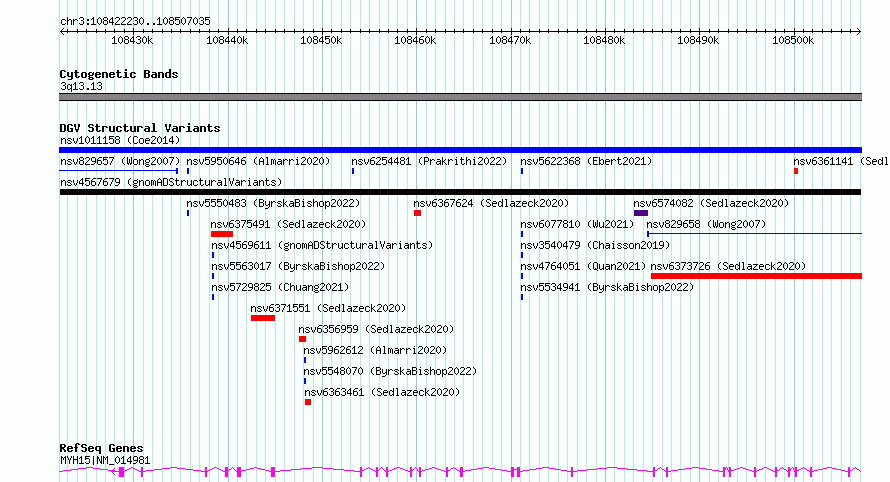Click the 108430k ruler tick label
The height and width of the screenshot is (482, 890).
point(132,40)
